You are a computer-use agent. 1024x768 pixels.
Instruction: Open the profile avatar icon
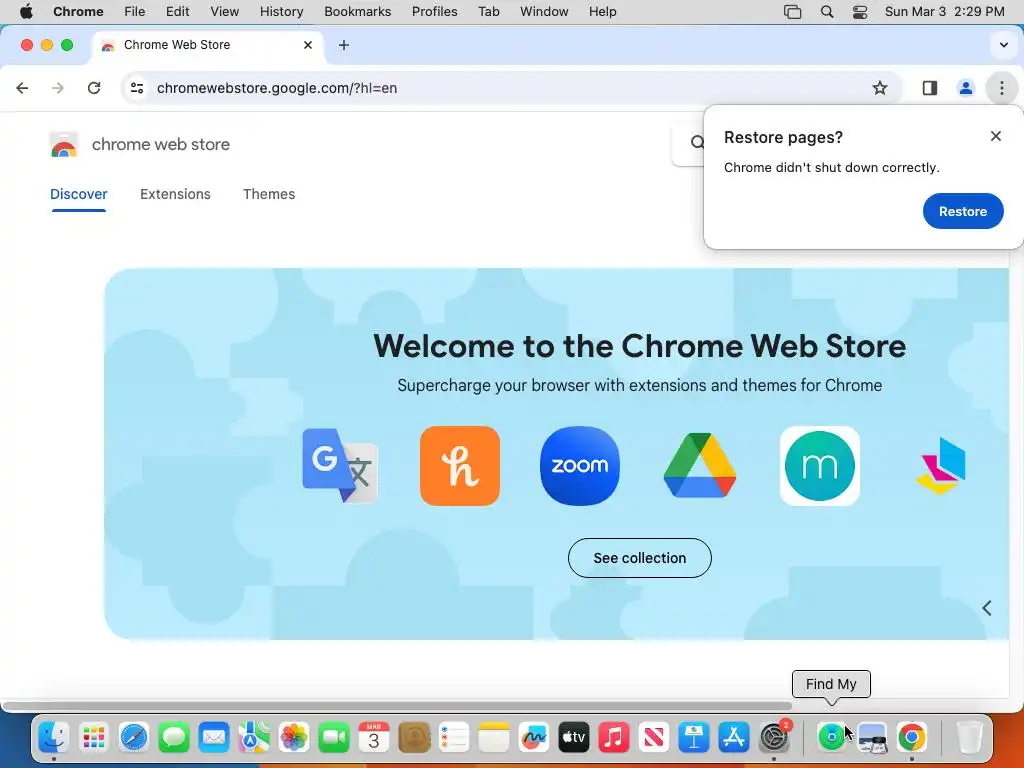(965, 88)
